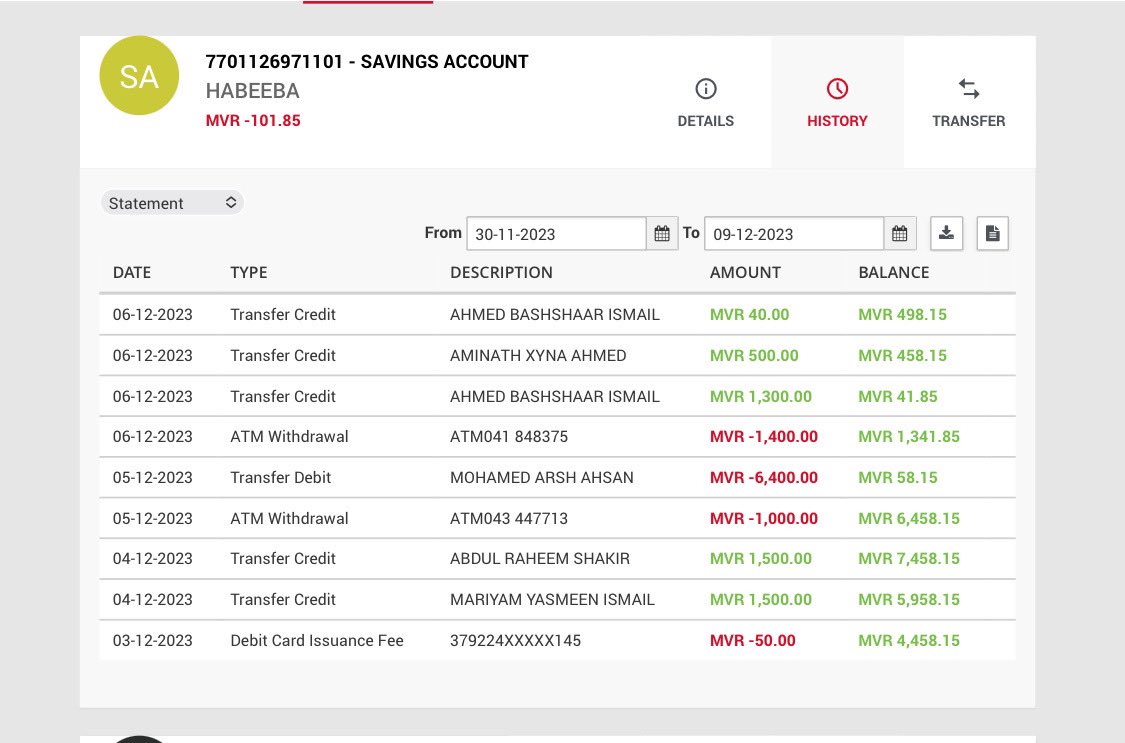Open the To date calendar picker
The image size is (1125, 743).
900,234
